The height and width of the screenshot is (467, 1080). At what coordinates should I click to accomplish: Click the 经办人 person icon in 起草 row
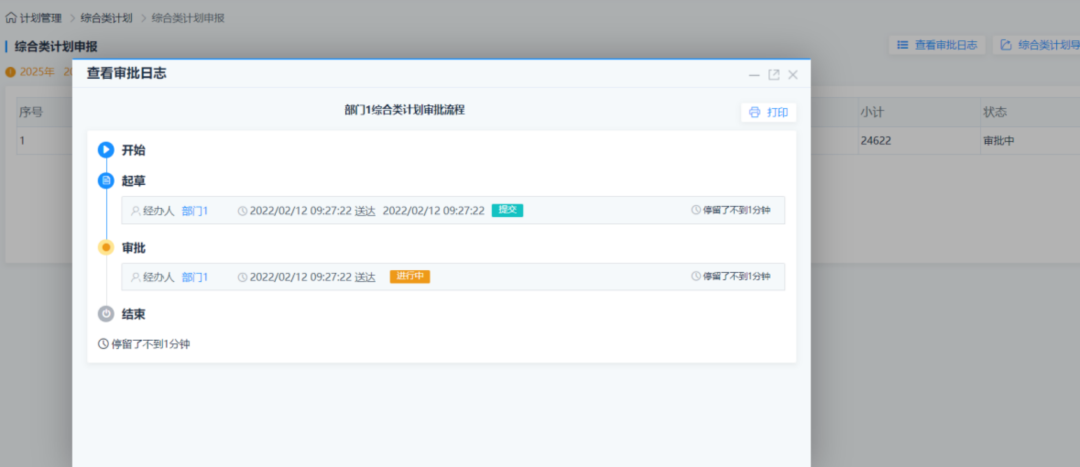pyautogui.click(x=135, y=211)
